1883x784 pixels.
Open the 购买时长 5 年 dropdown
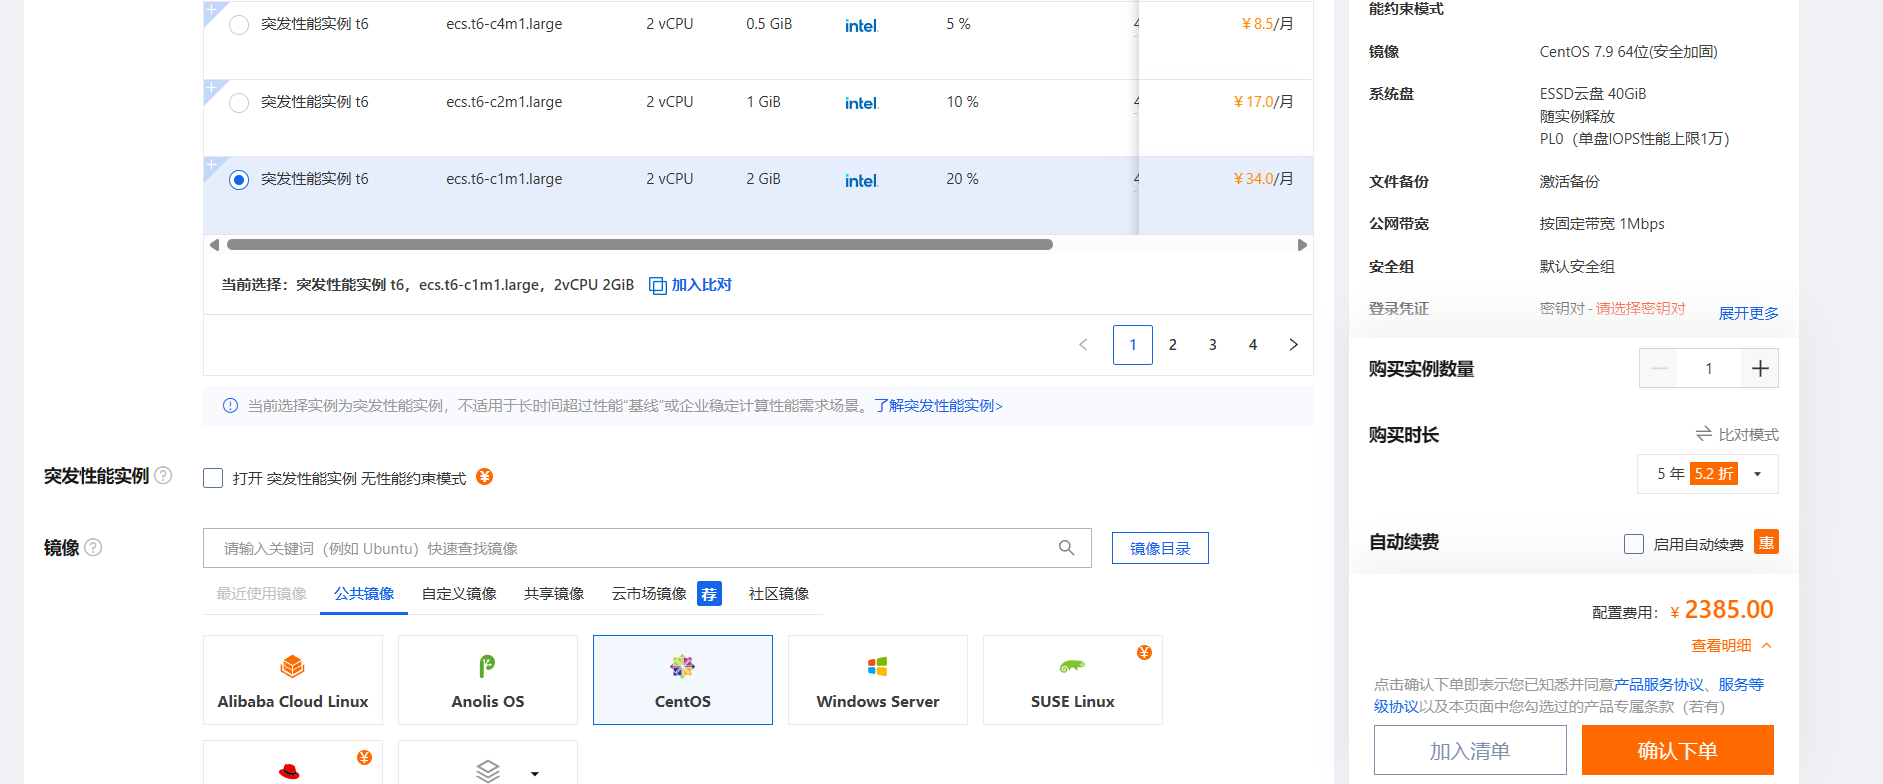(x=1707, y=474)
